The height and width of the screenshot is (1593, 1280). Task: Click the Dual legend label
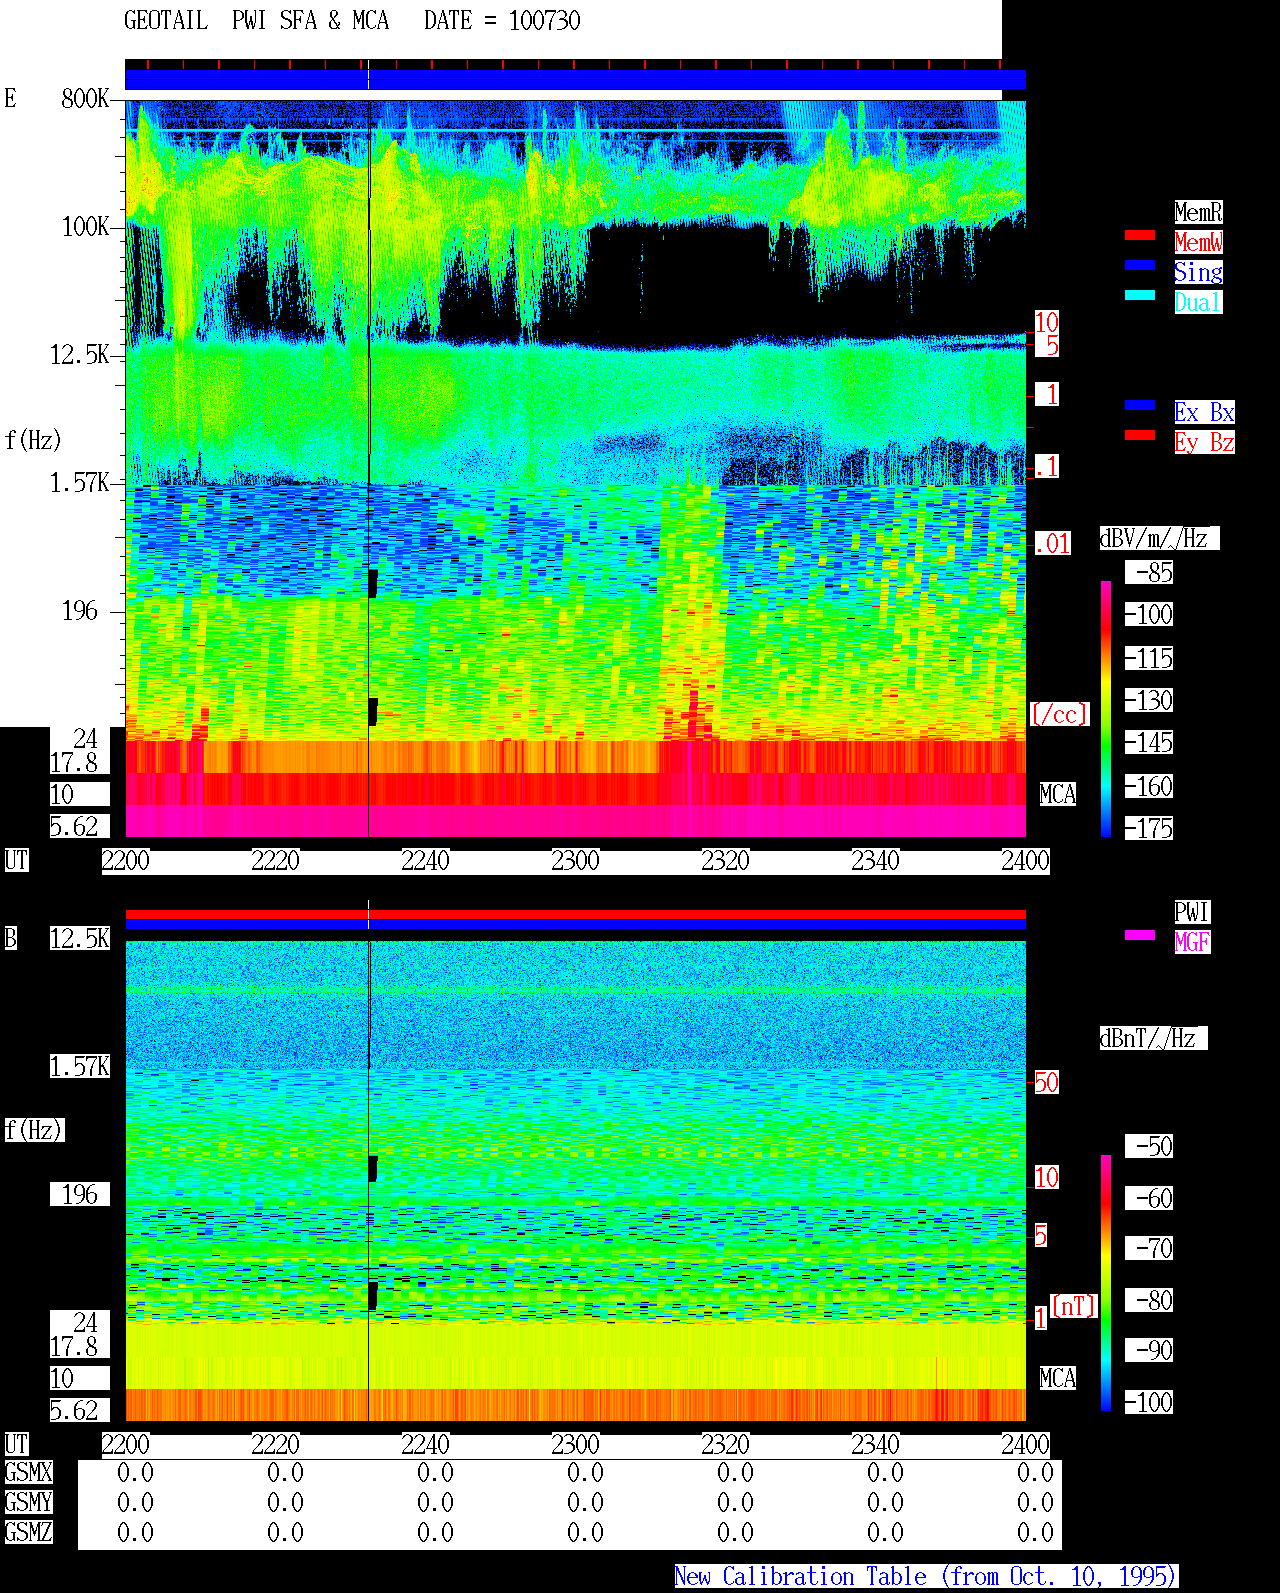(x=1198, y=302)
